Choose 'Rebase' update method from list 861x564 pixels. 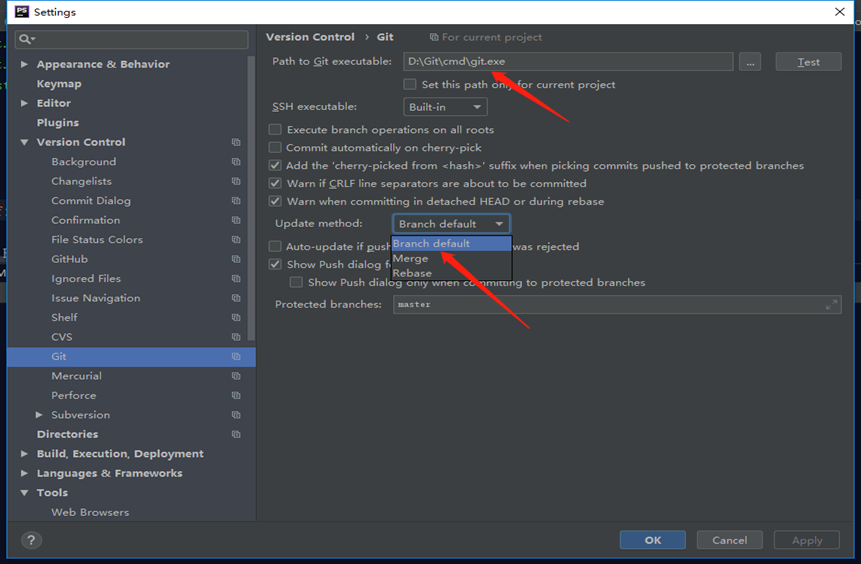tap(451, 273)
